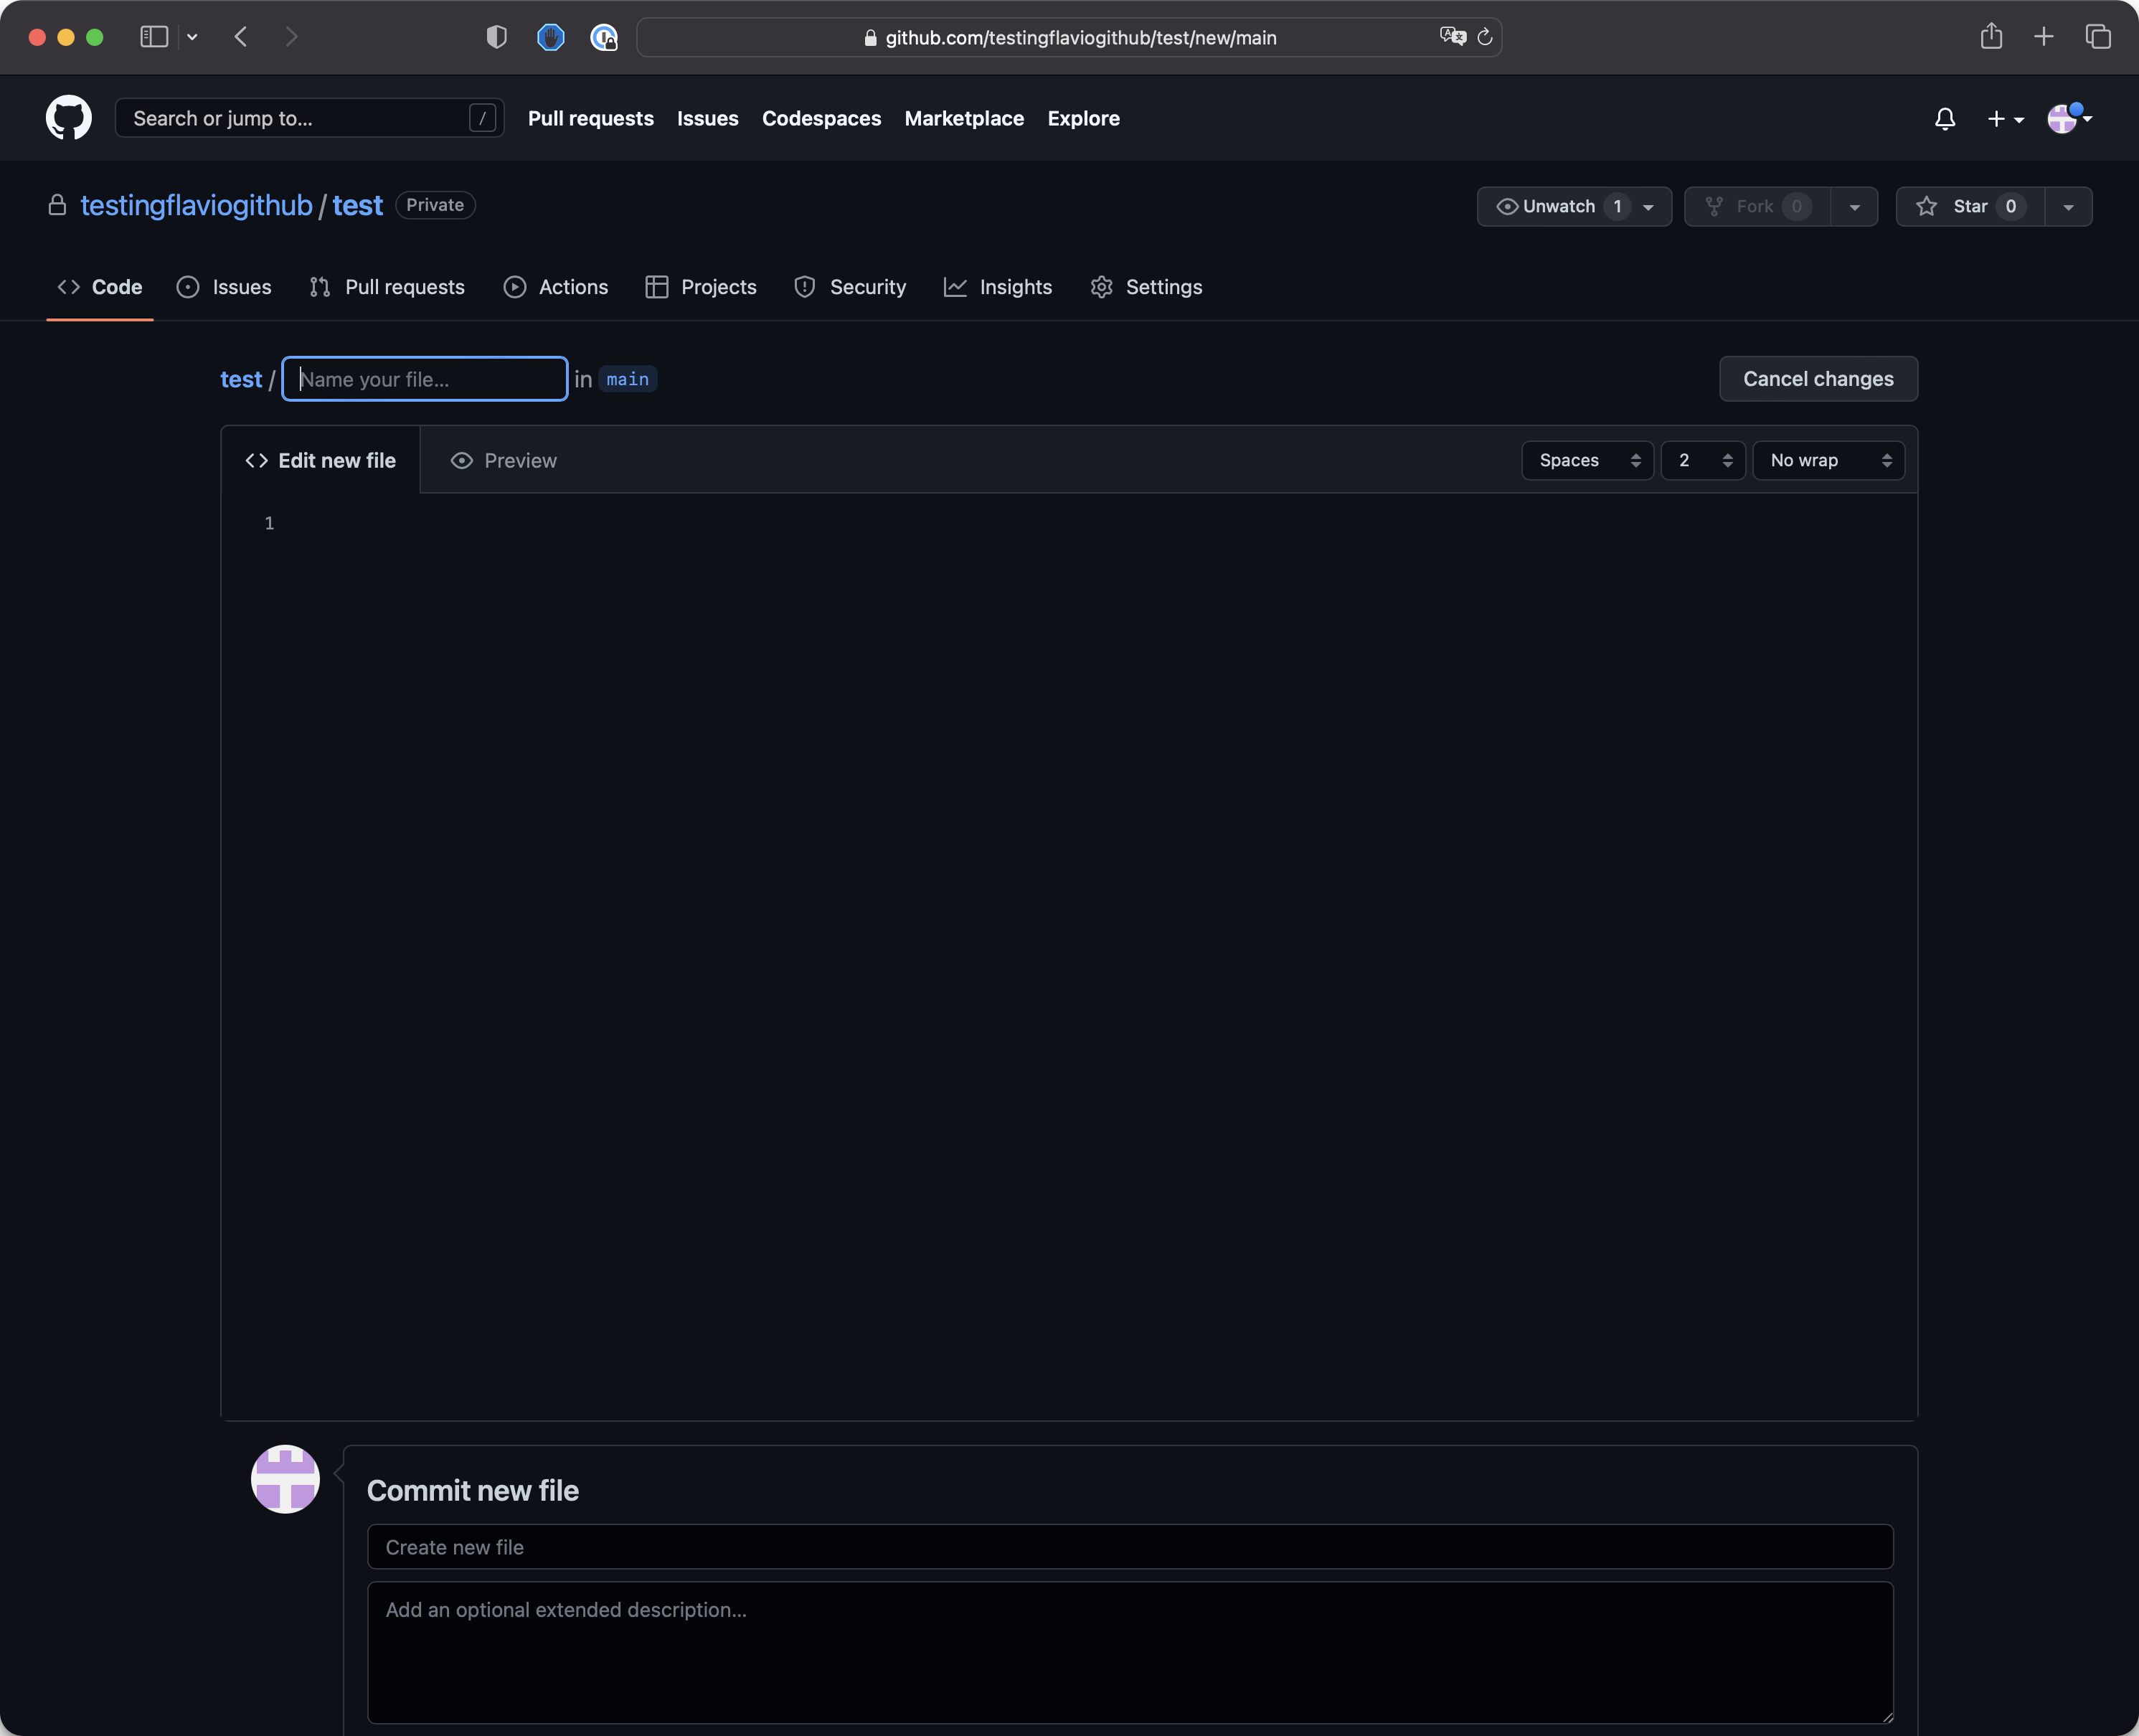The width and height of the screenshot is (2139, 1736).
Task: Open the indent size 2 dropdown
Action: click(x=1702, y=460)
